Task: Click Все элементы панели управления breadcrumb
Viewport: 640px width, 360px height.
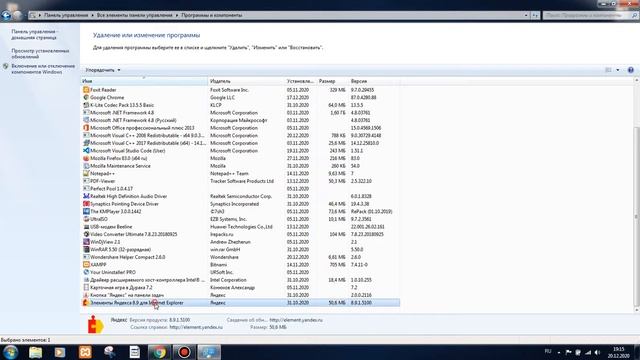Action: (134, 15)
